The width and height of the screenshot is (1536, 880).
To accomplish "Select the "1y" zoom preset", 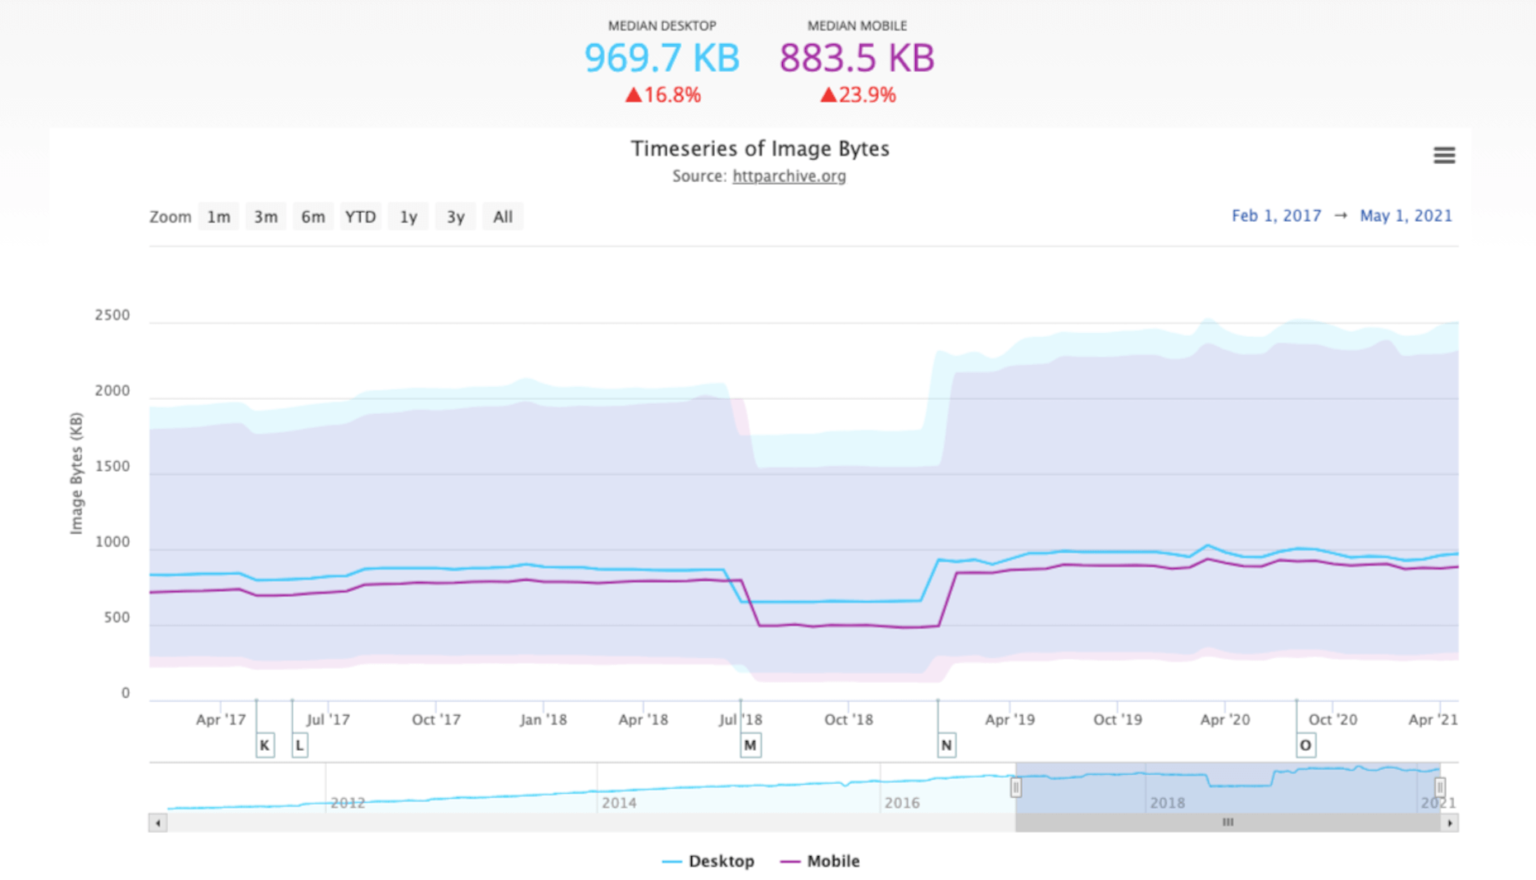I will click(407, 216).
